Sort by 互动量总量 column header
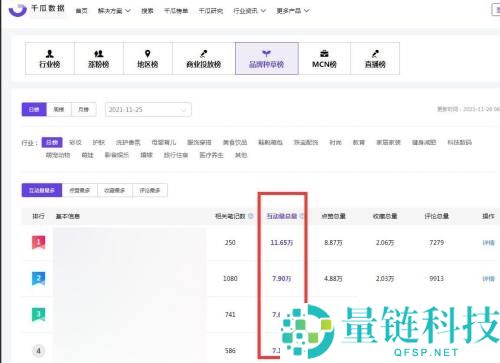The height and width of the screenshot is (363, 500). 282,216
